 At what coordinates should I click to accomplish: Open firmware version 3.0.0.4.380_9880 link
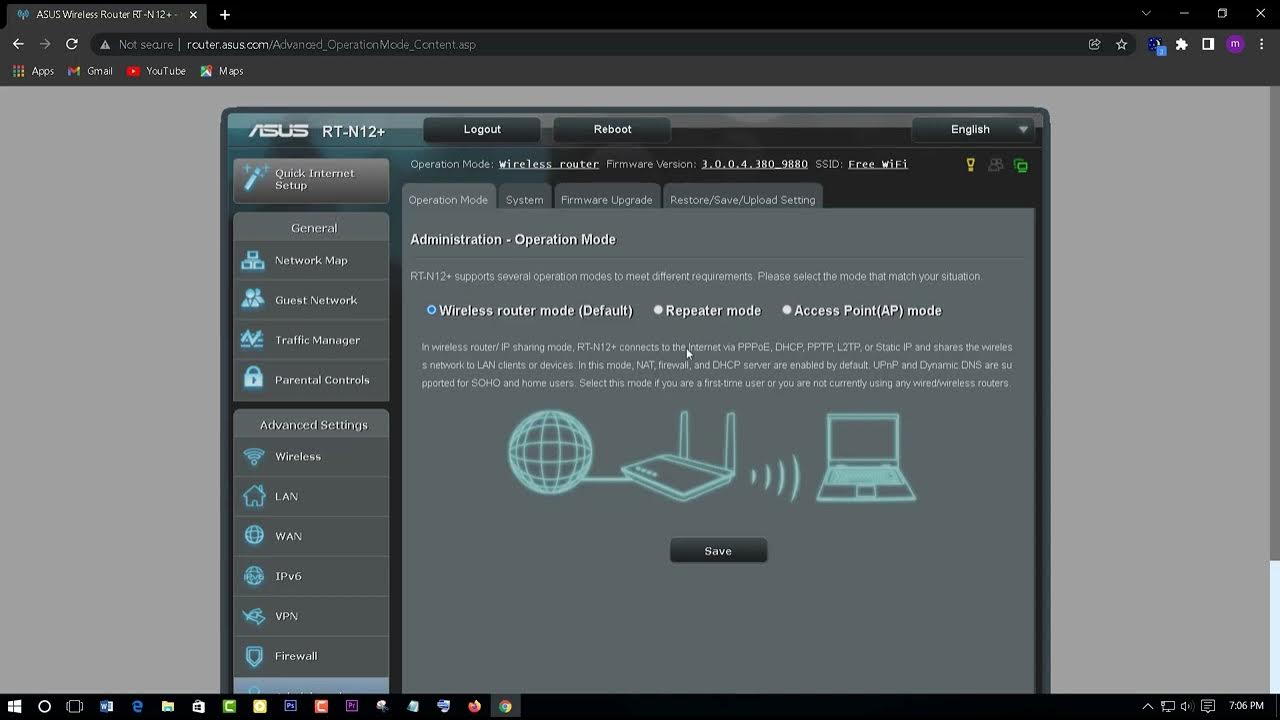point(754,164)
